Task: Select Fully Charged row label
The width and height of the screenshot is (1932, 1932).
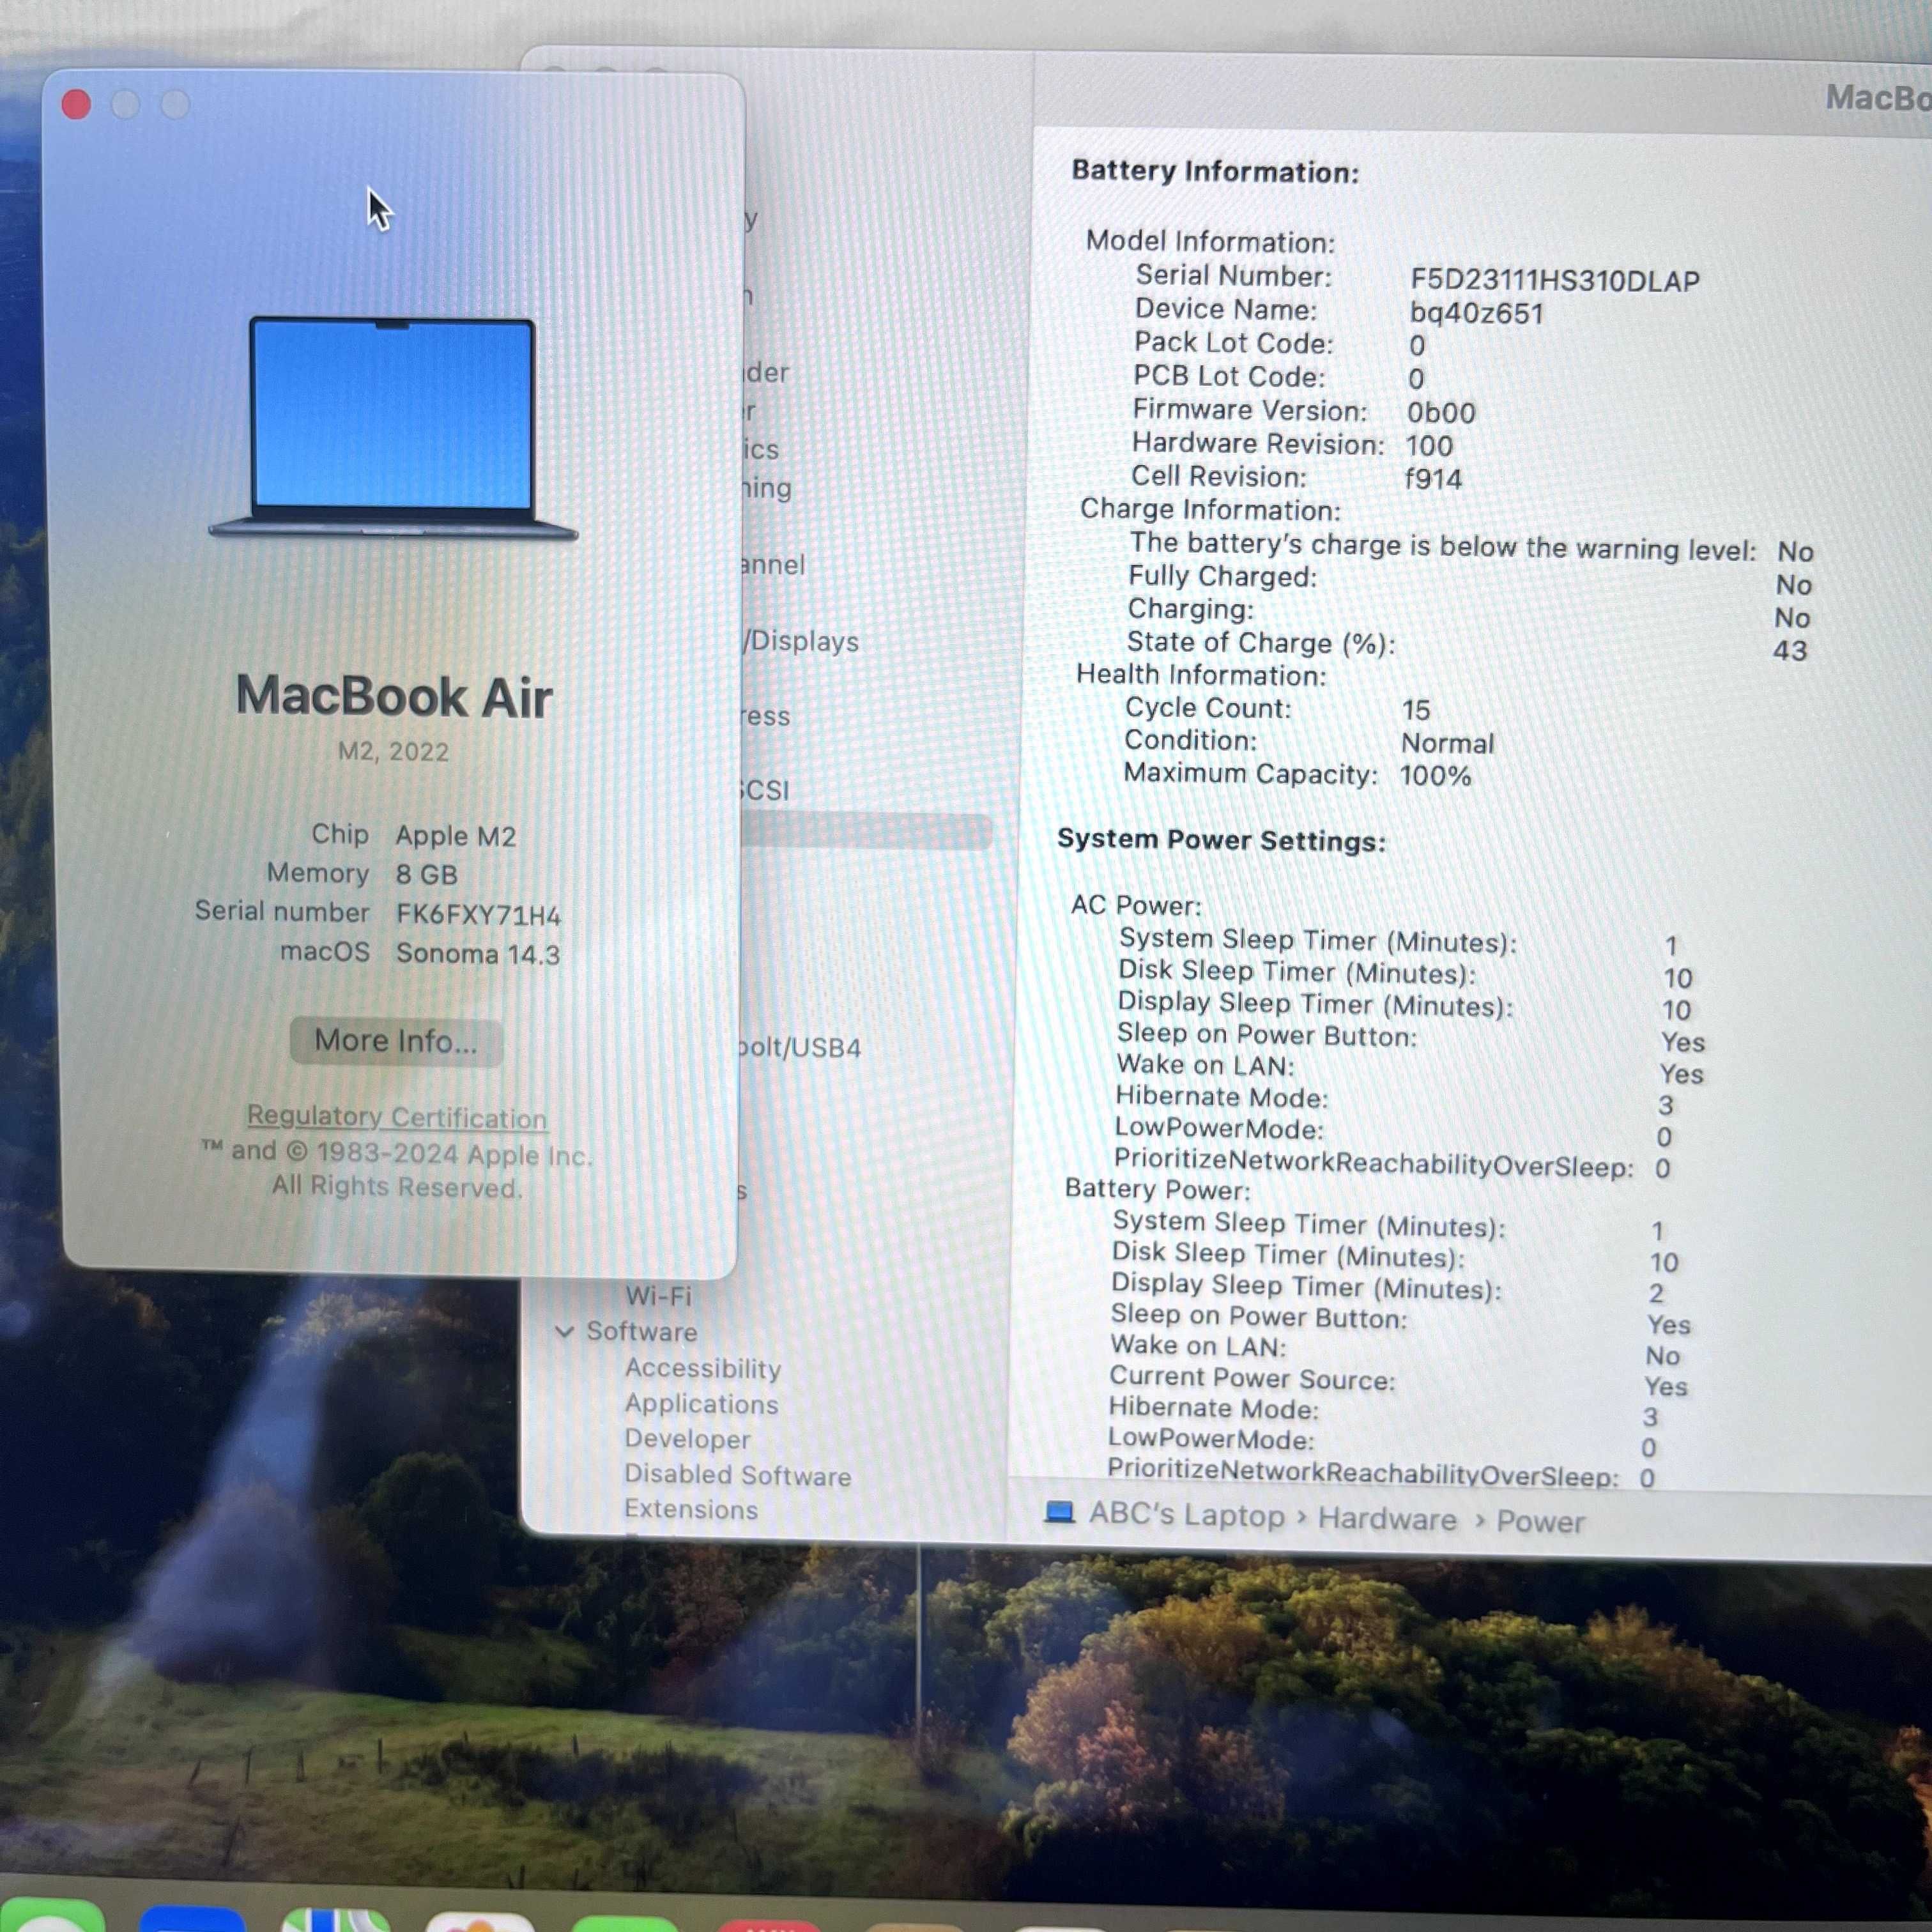Action: click(1222, 577)
